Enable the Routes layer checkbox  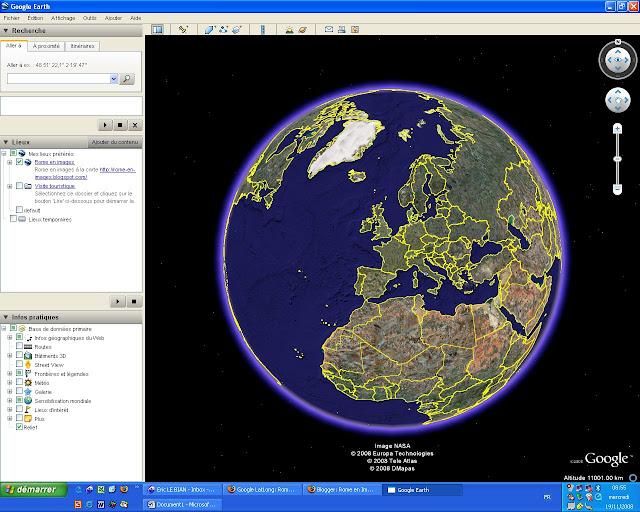coord(19,346)
